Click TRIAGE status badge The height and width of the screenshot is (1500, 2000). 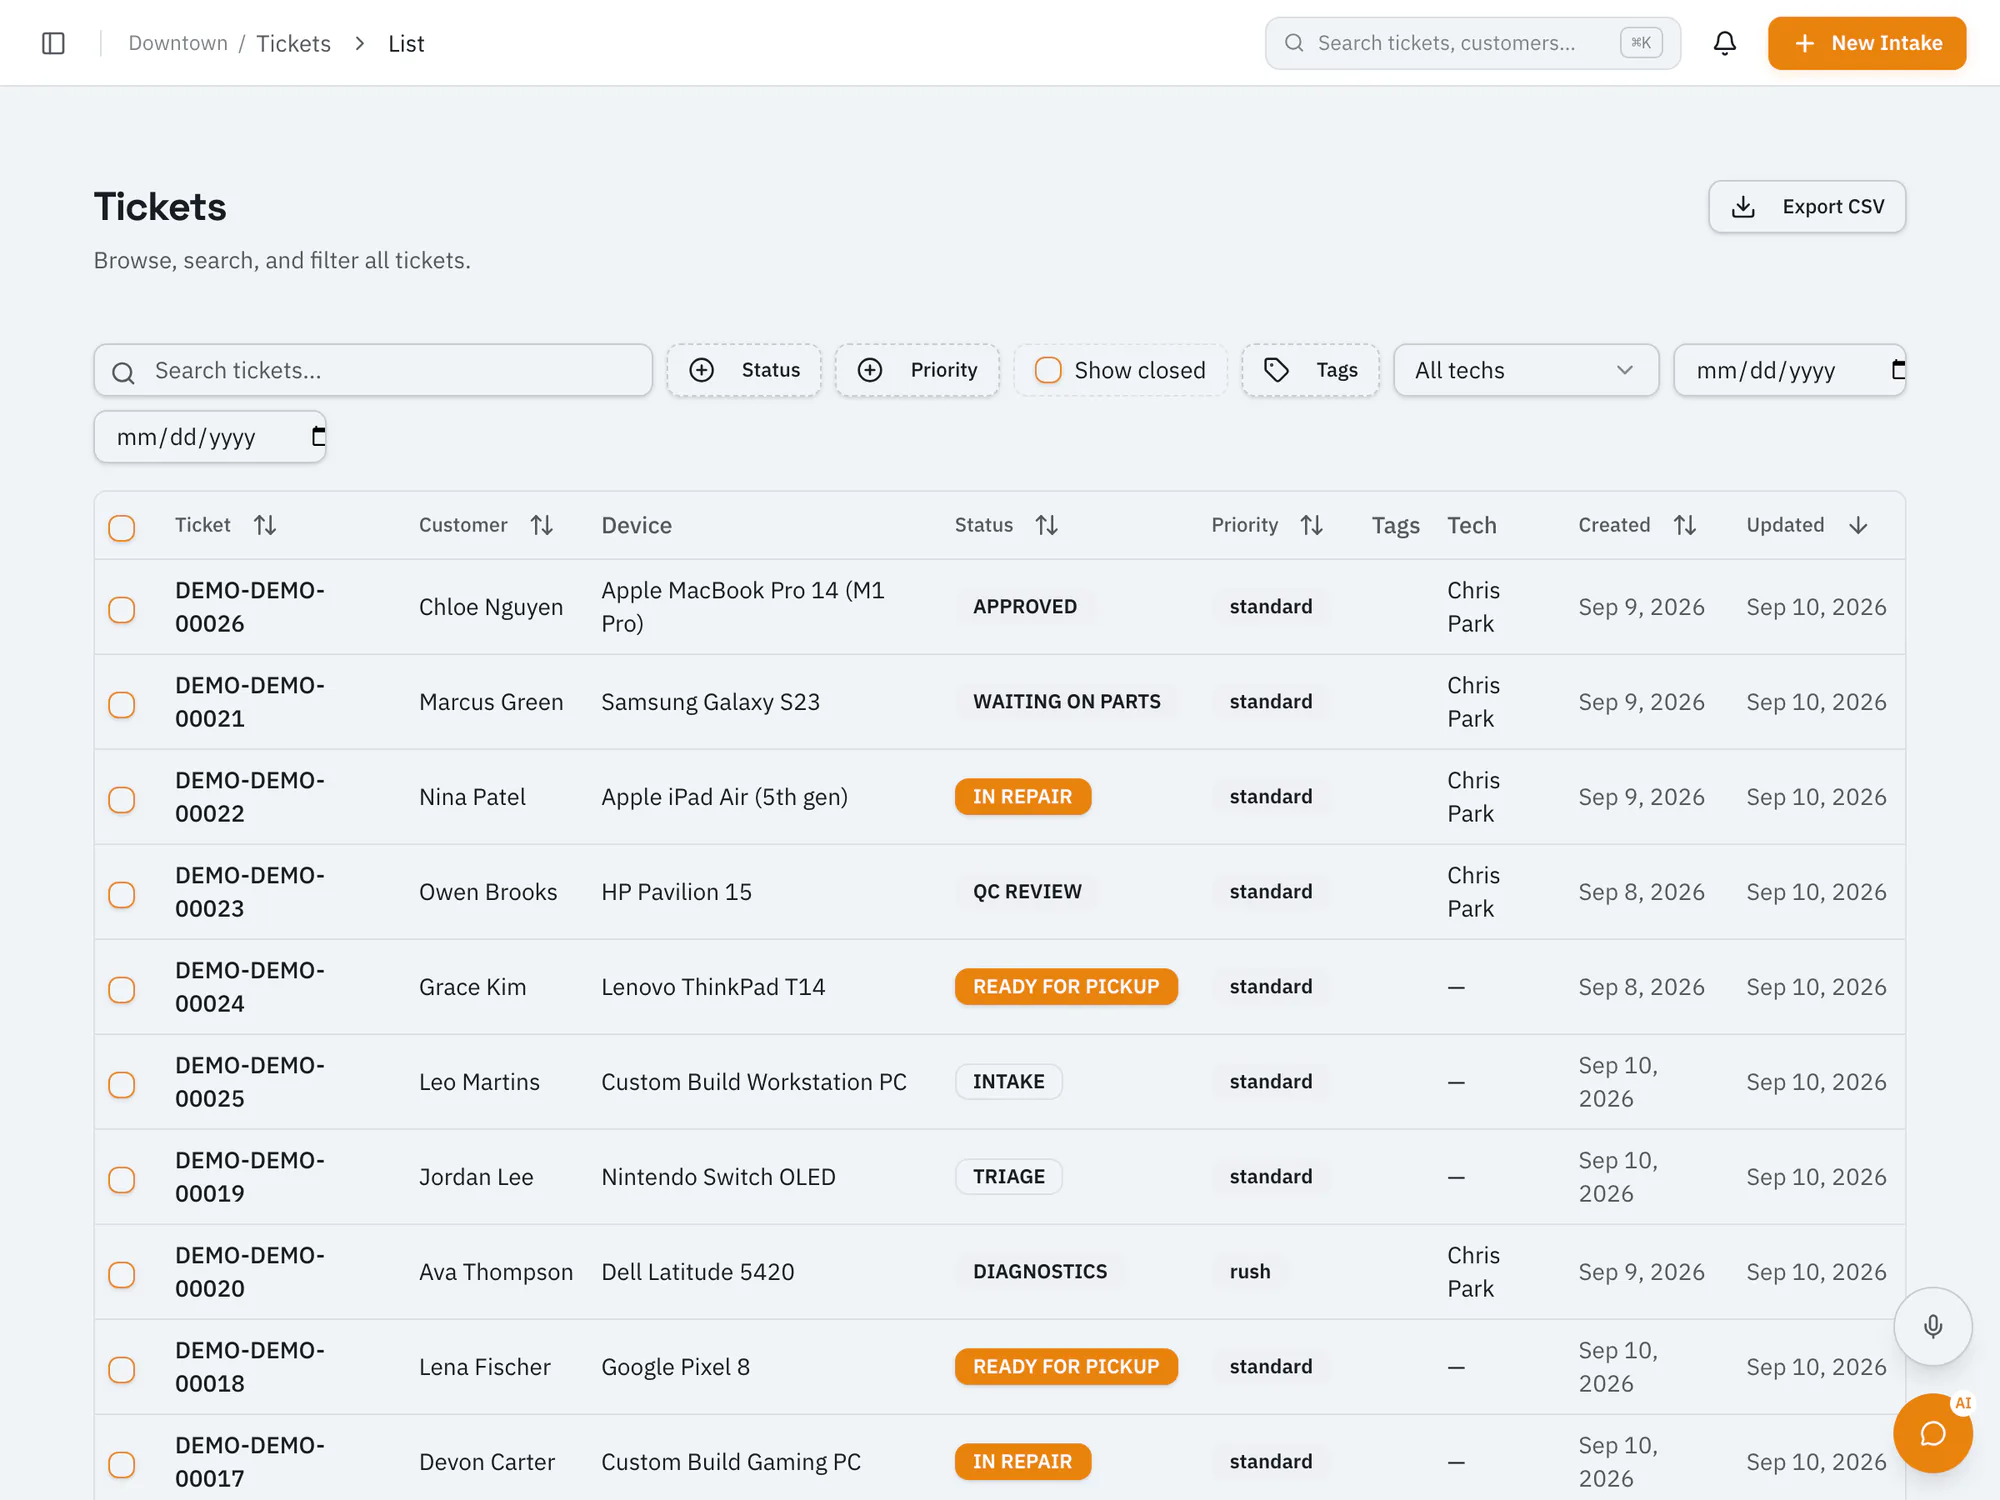tap(1008, 1177)
